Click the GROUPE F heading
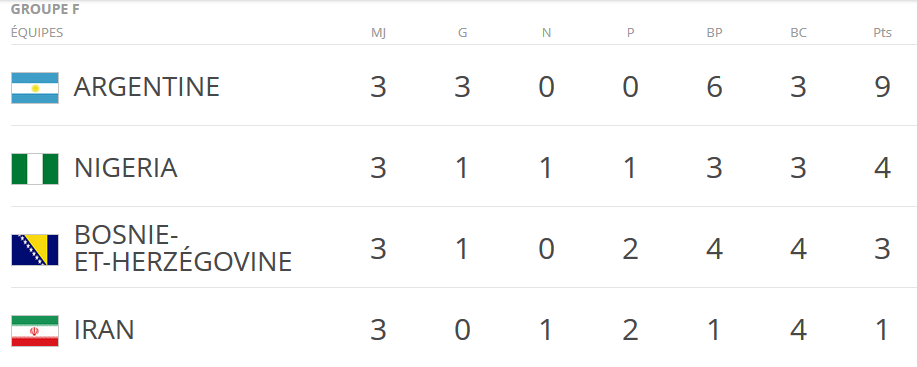The image size is (917, 367). point(45,9)
